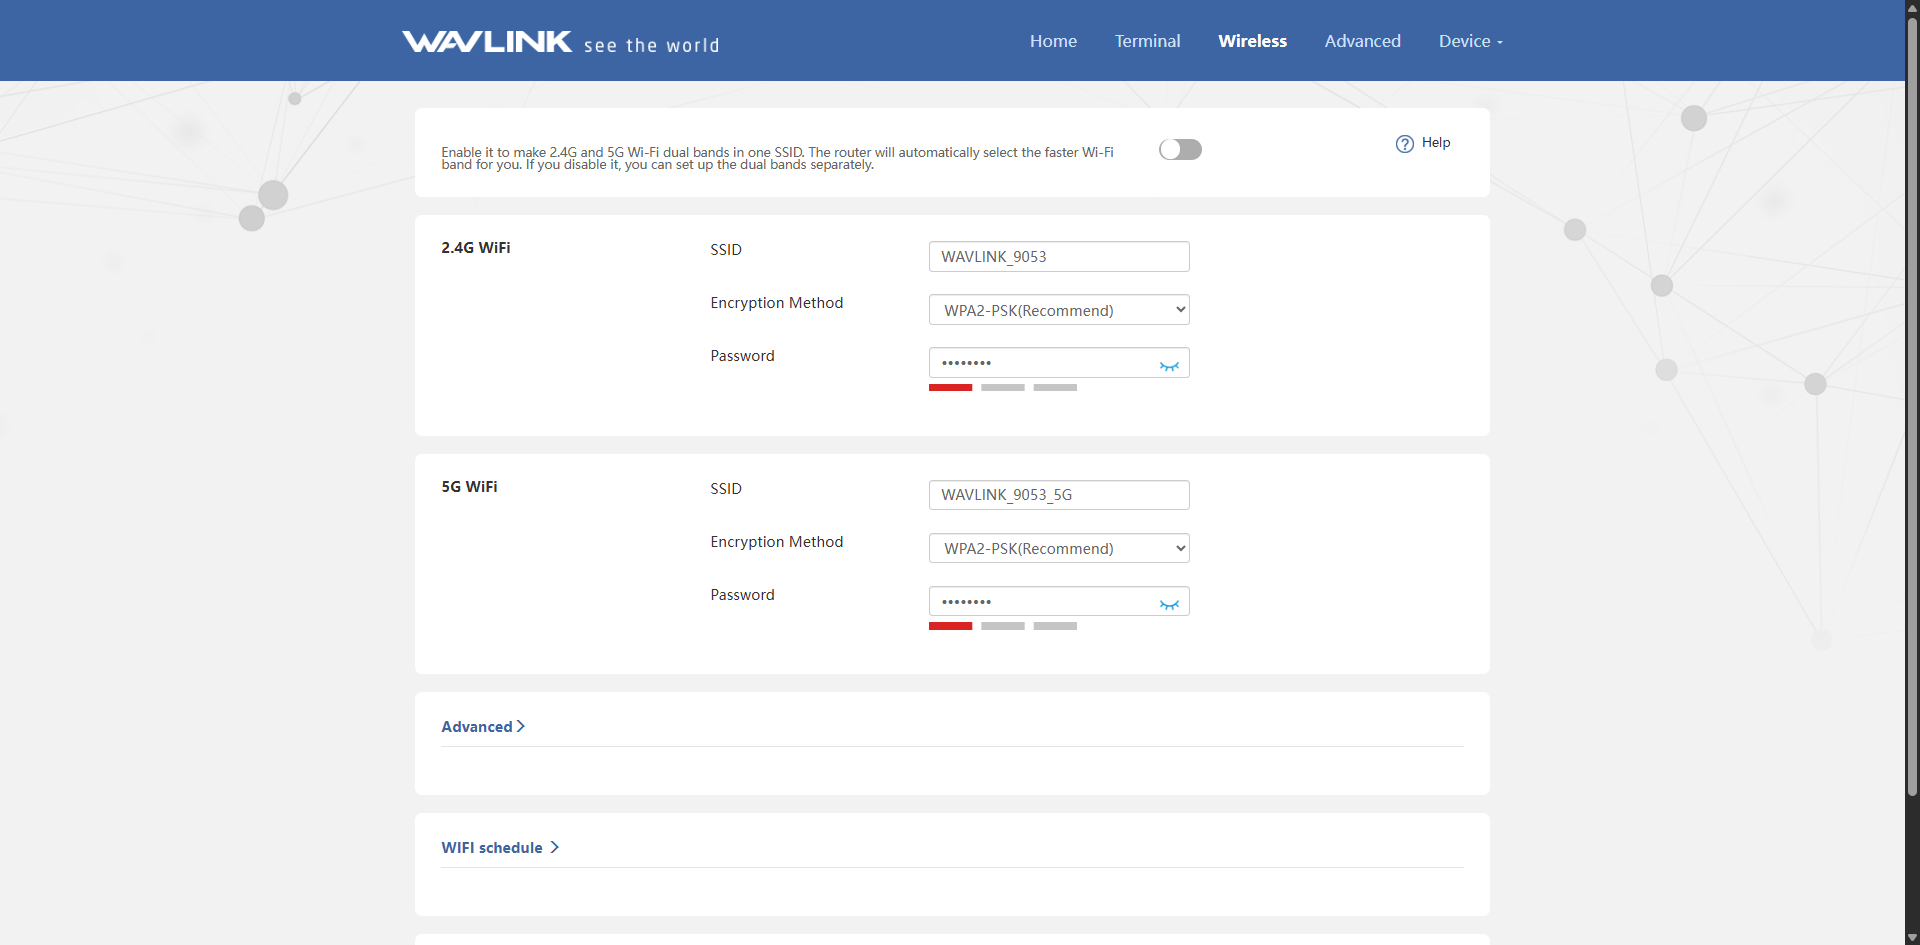1920x945 pixels.
Task: Click the page vertical scrollbar
Action: 1912,406
